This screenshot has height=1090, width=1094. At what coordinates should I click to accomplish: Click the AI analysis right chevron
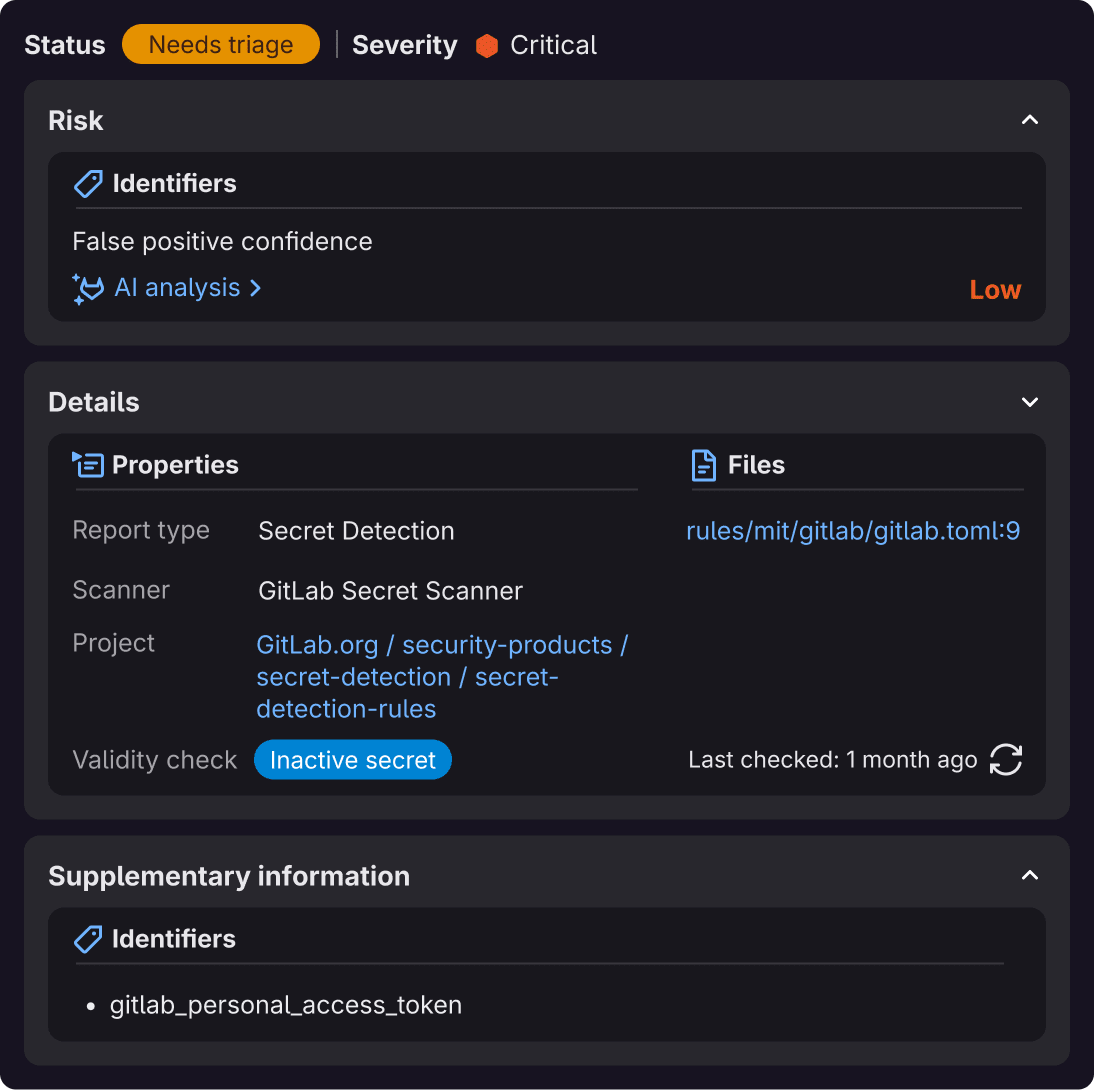coord(255,288)
